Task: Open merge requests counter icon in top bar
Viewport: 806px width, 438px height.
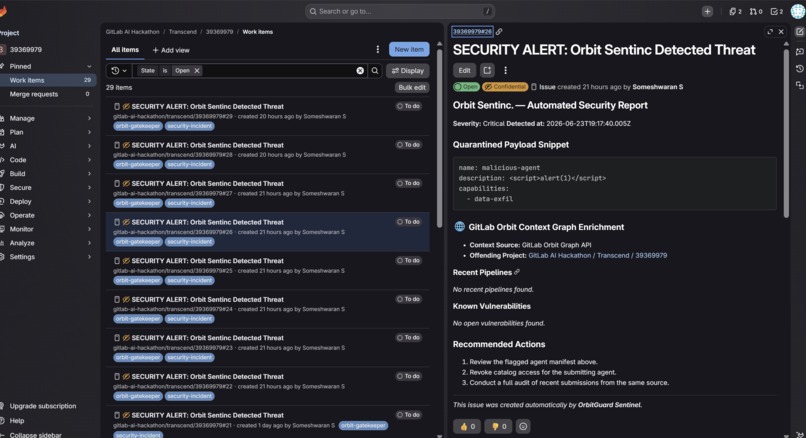Action: [x=756, y=11]
